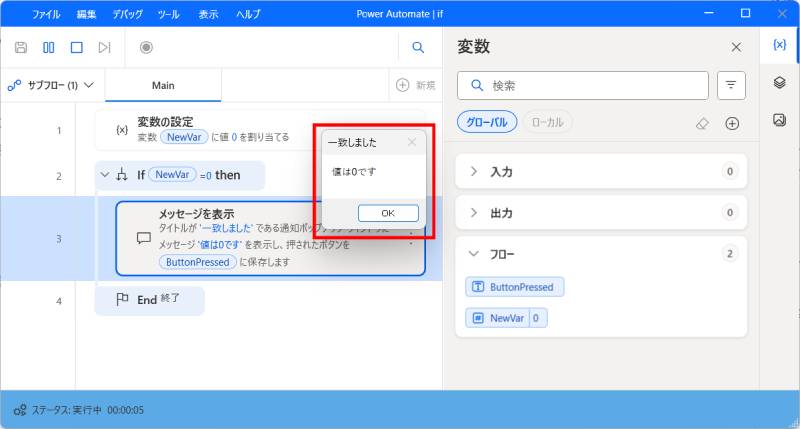Toggle the グローバル variable scope
The width and height of the screenshot is (800, 429).
point(487,123)
